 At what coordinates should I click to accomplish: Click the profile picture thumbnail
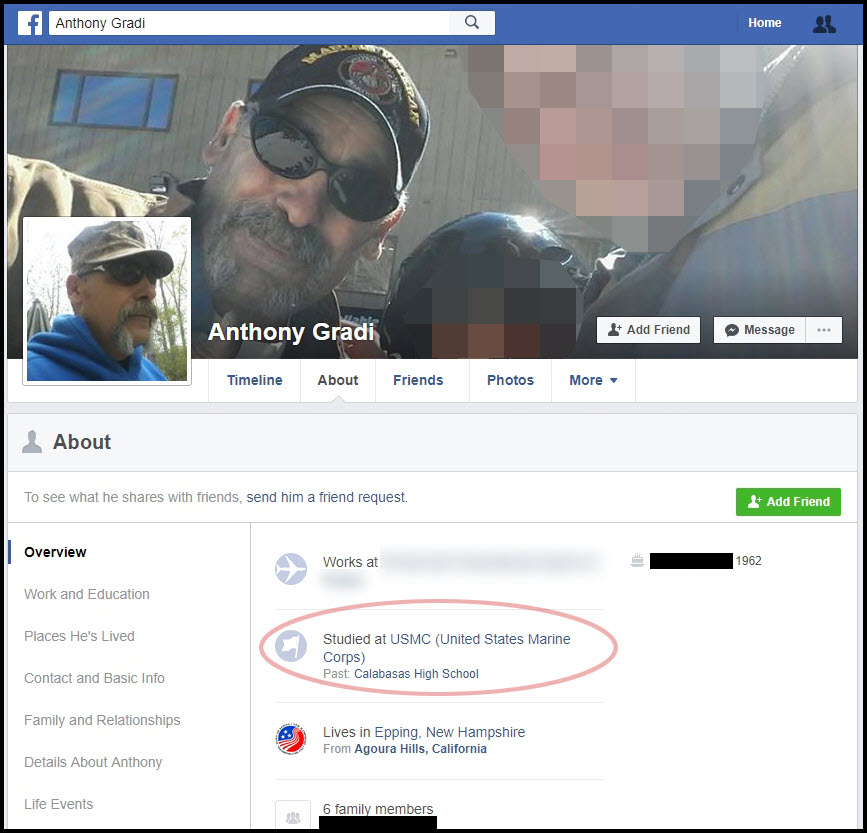[107, 300]
